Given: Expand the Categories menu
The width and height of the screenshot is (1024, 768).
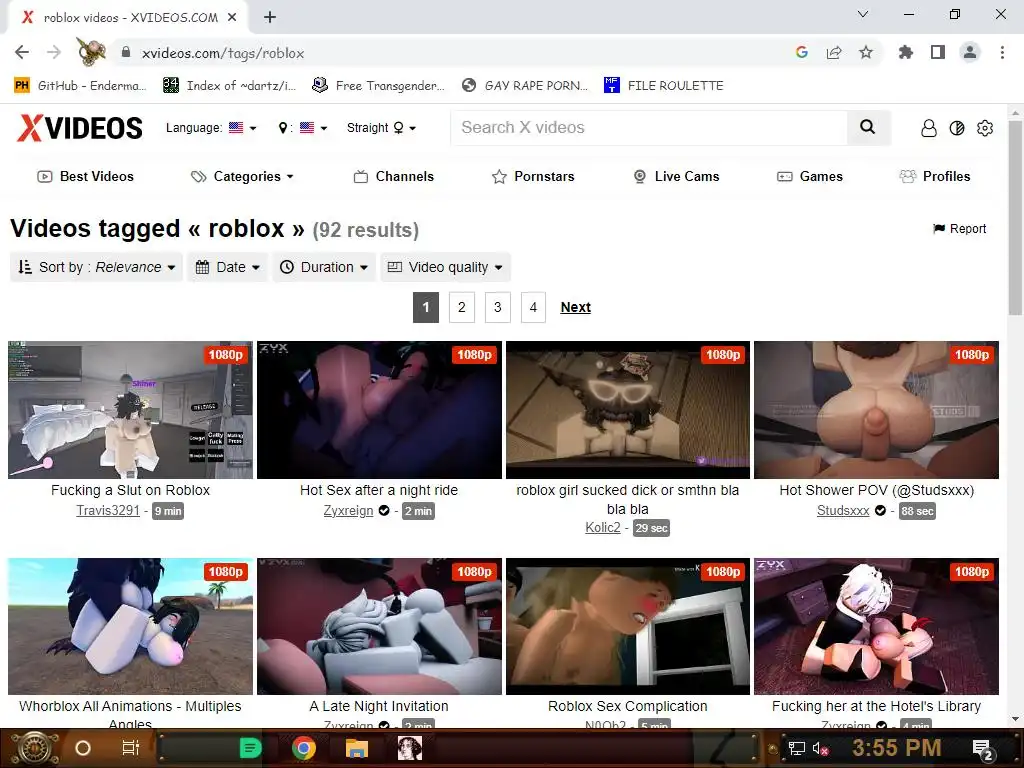Looking at the screenshot, I should pos(242,176).
